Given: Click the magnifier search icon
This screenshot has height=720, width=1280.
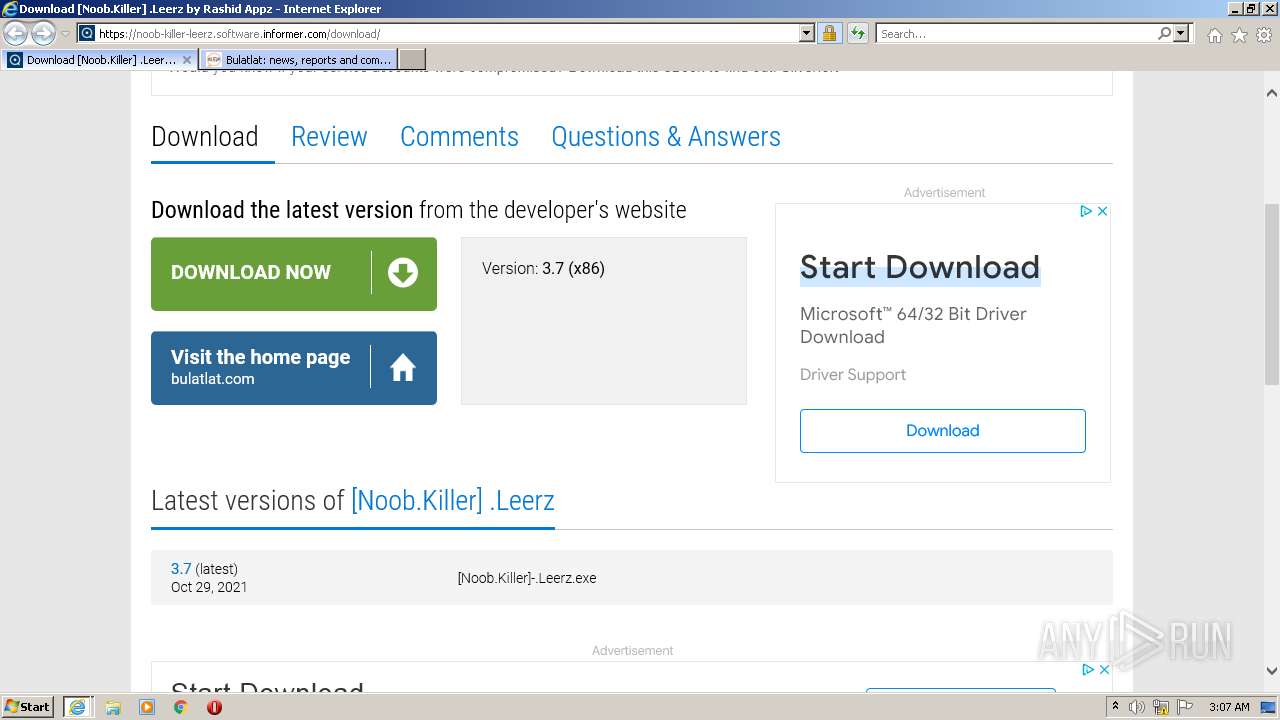Looking at the screenshot, I should [x=1164, y=33].
